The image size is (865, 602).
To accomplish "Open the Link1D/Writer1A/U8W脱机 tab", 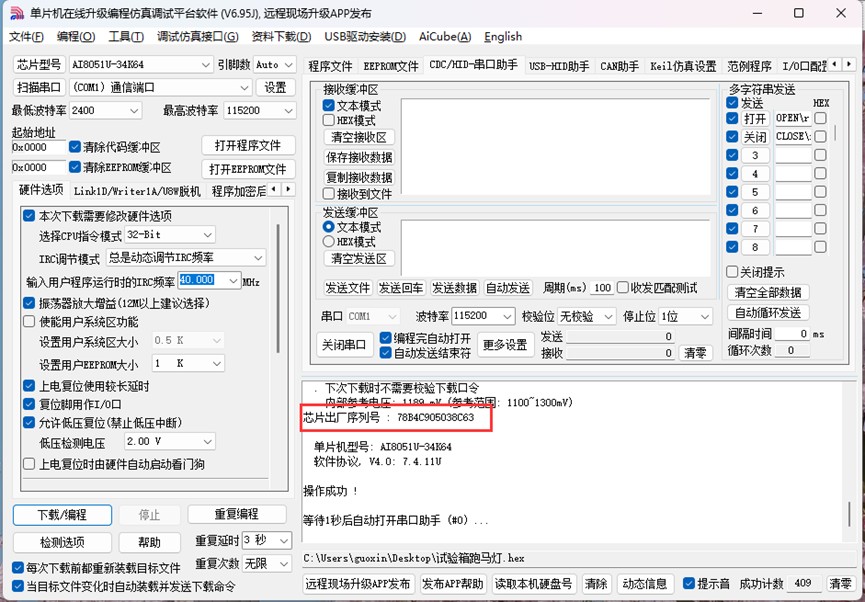I will coord(137,191).
